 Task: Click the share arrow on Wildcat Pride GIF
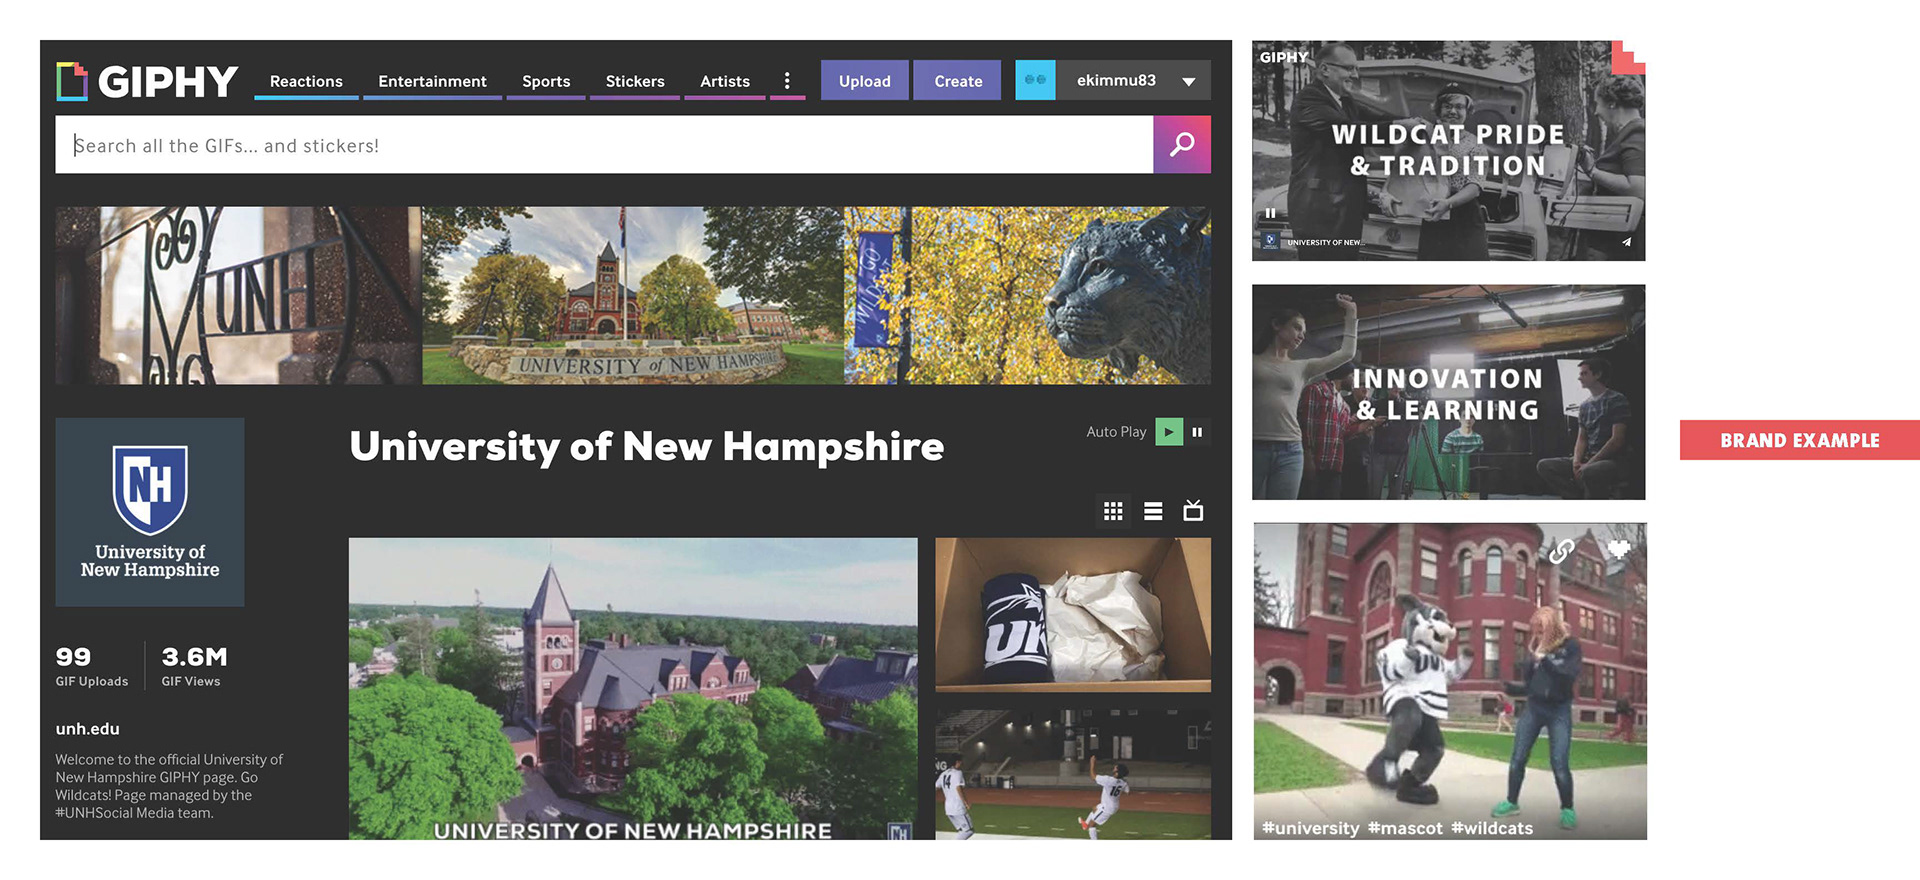click(1627, 242)
